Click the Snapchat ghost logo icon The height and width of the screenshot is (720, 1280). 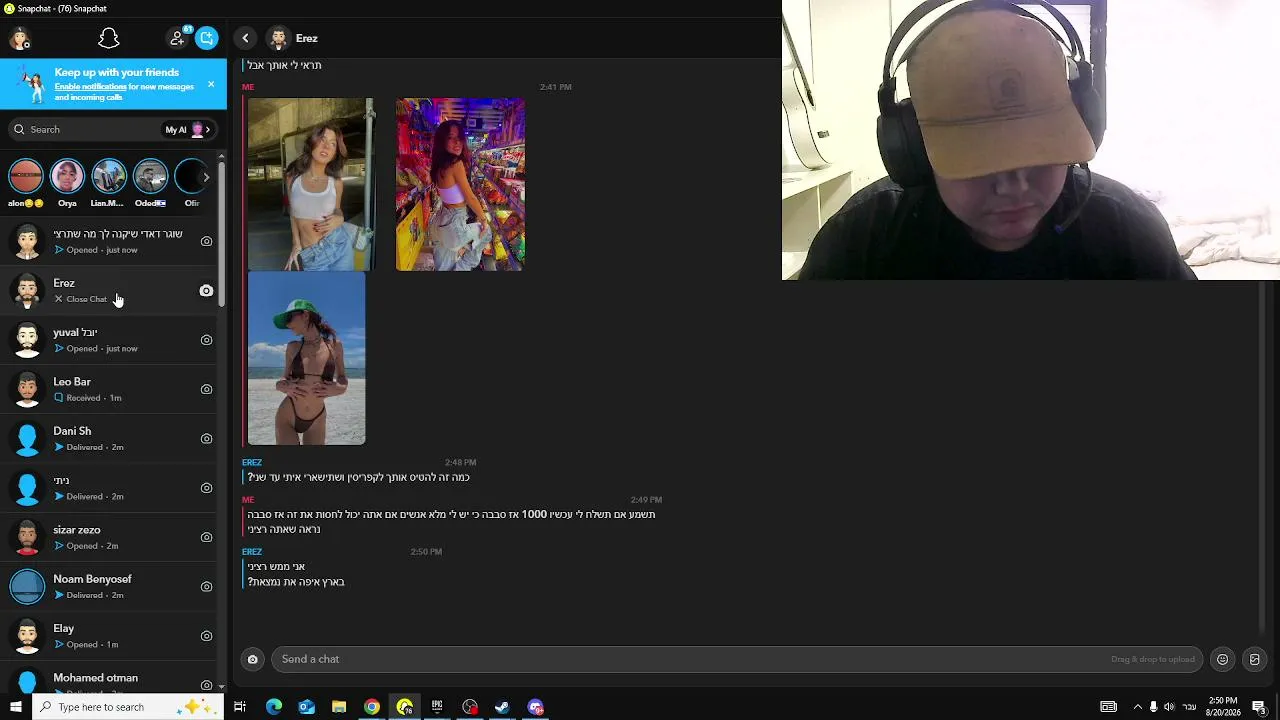pyautogui.click(x=109, y=38)
